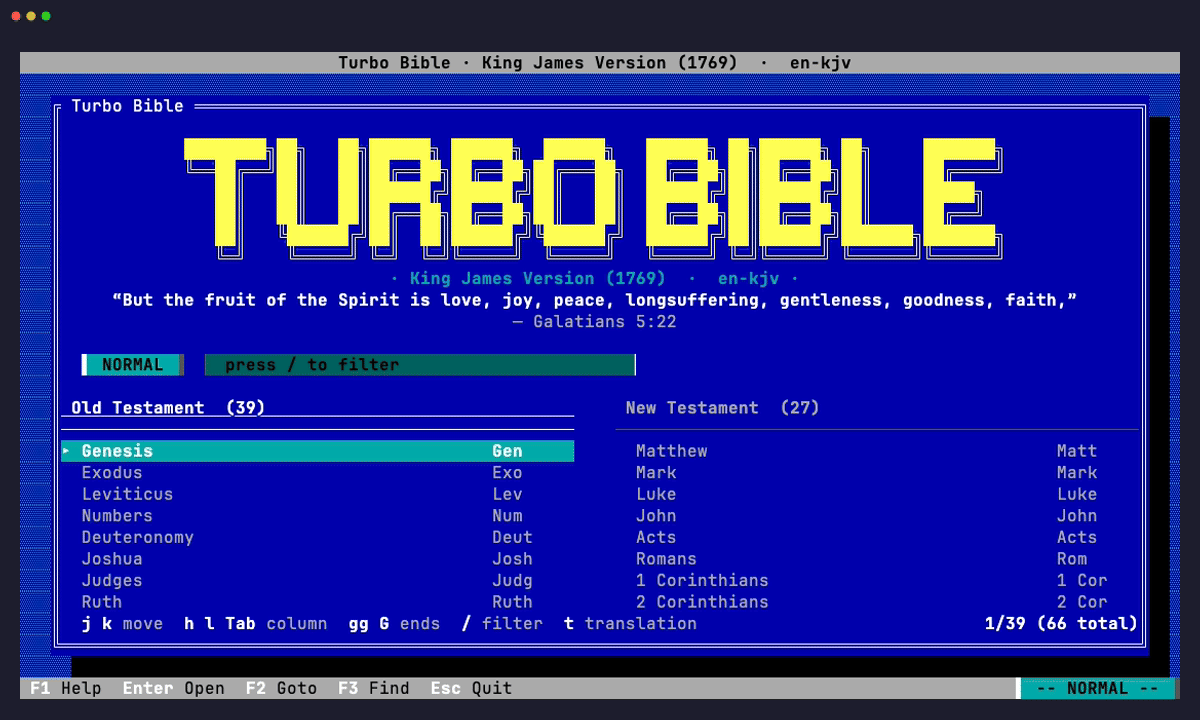Click the '1/39 (66 total)' counter
Viewport: 1200px width, 720px height.
[1062, 624]
